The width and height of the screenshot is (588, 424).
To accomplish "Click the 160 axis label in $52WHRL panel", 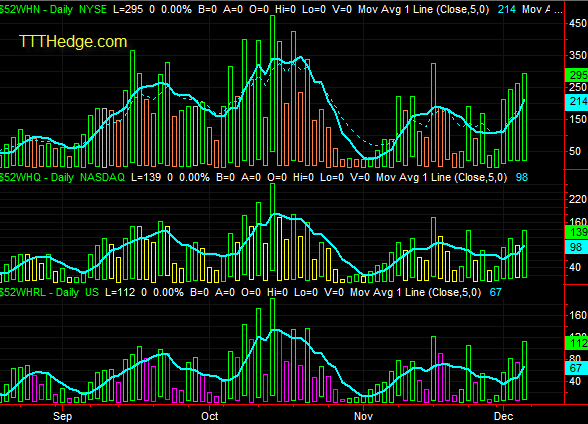I will [x=578, y=315].
